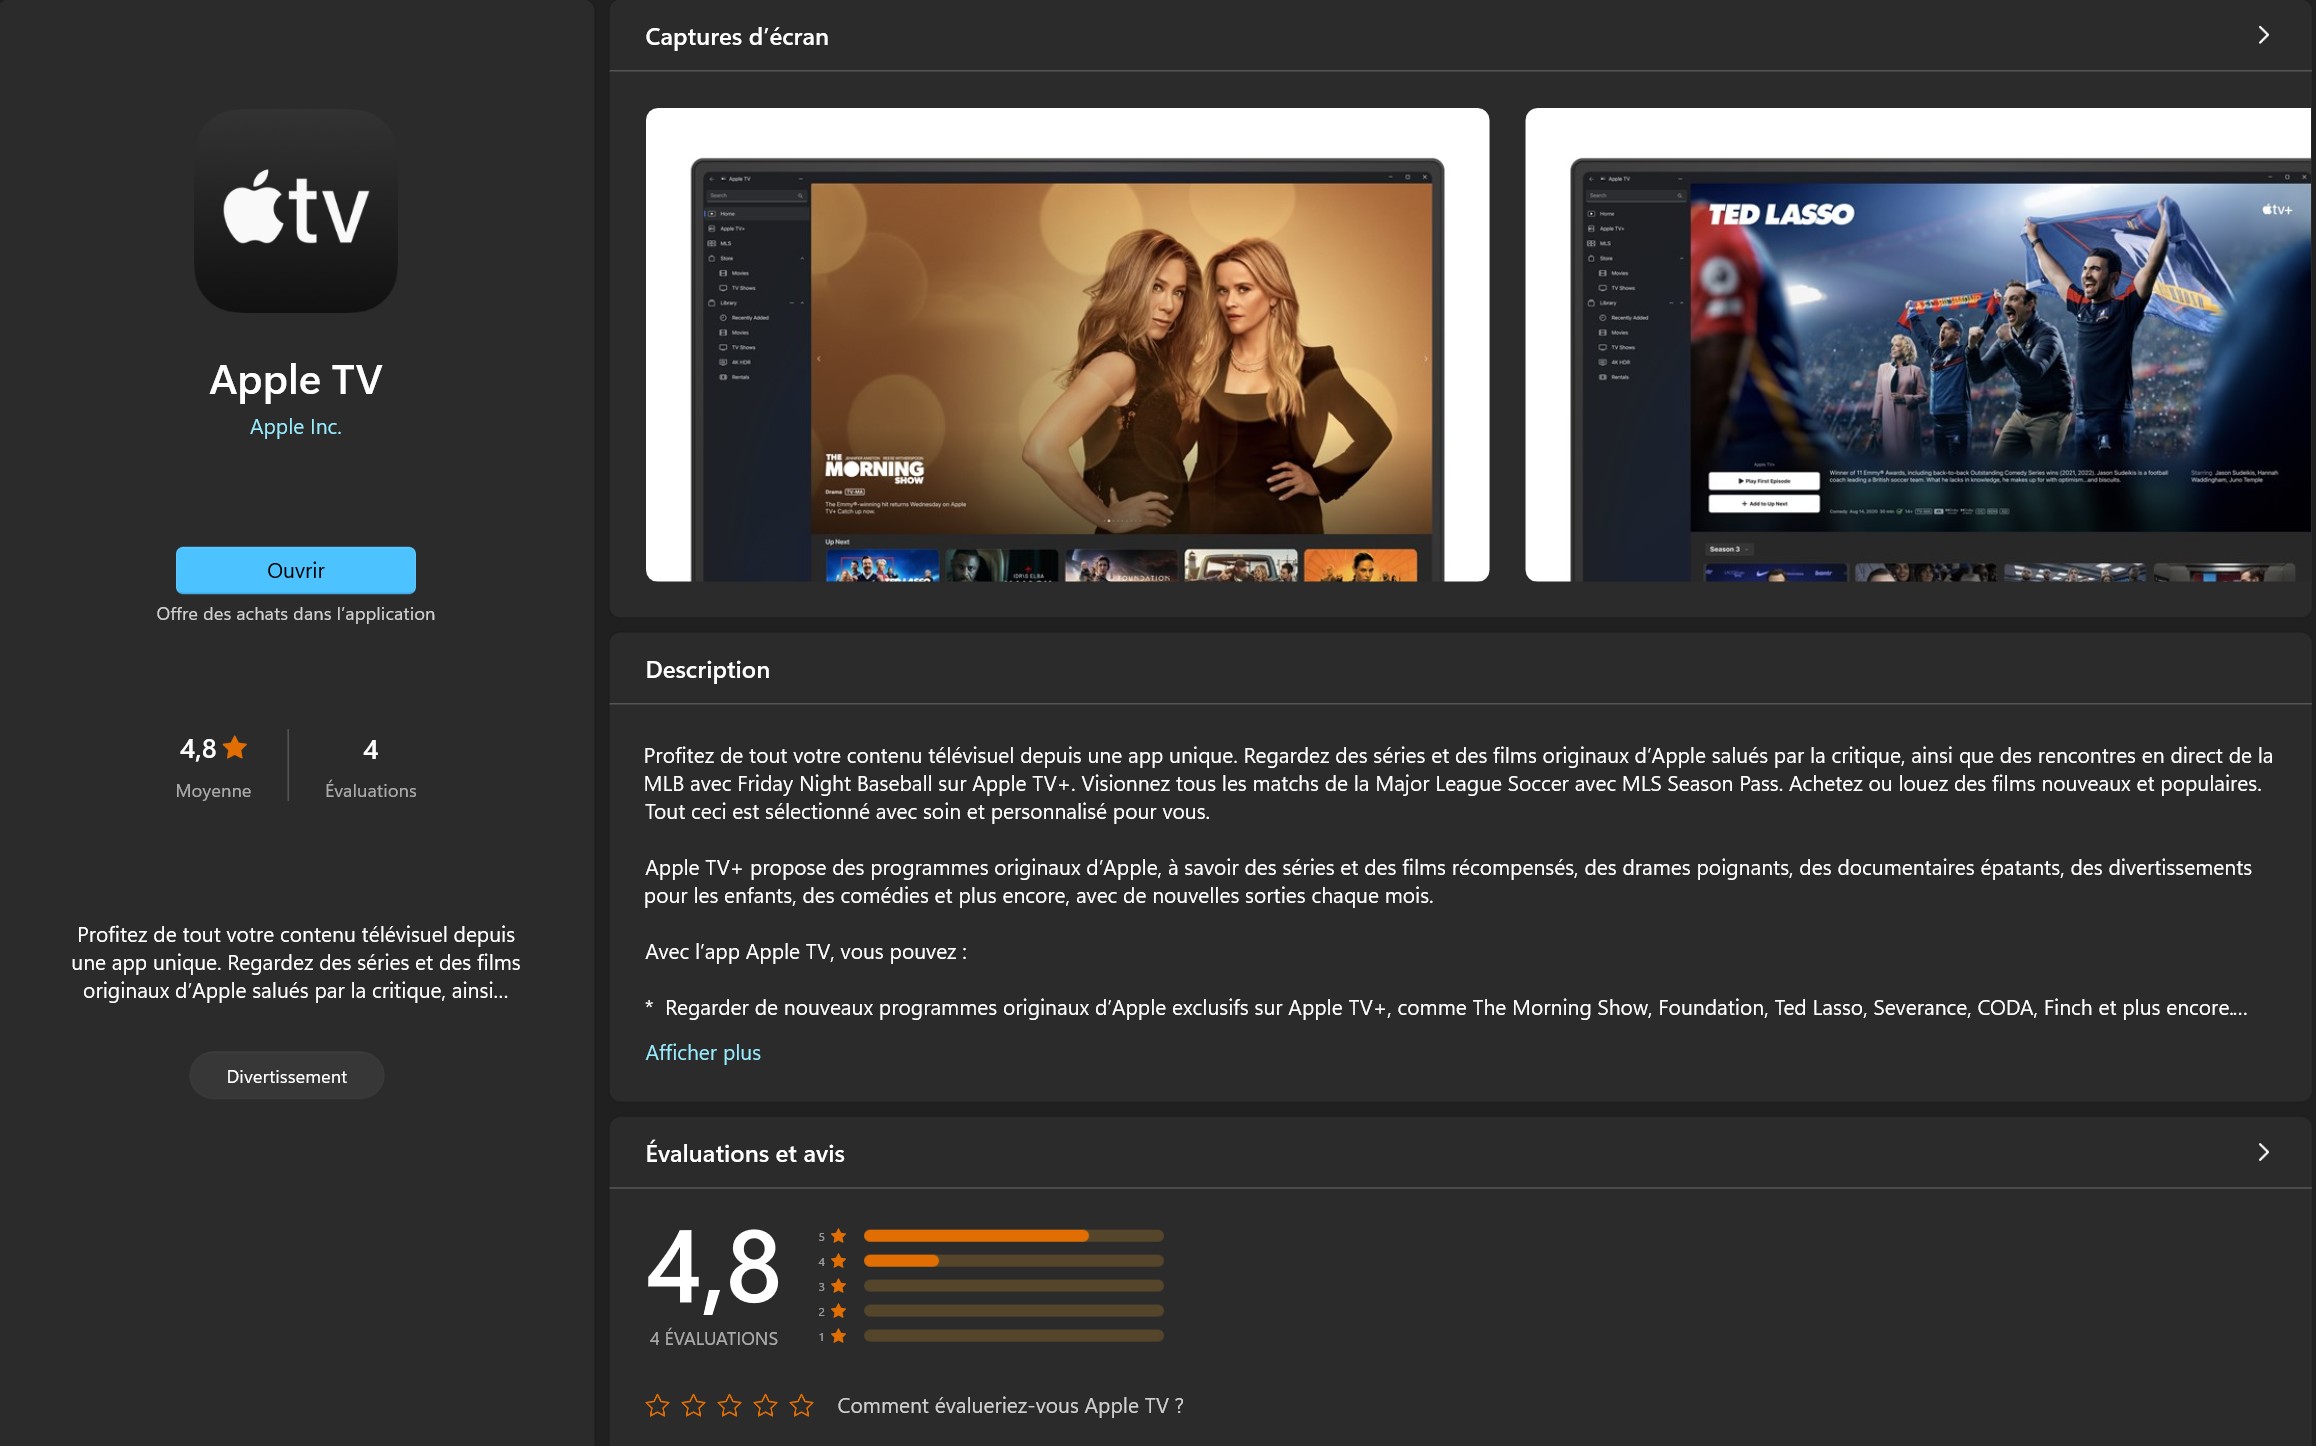
Task: Click the Apple TV app icon
Action: [295, 211]
